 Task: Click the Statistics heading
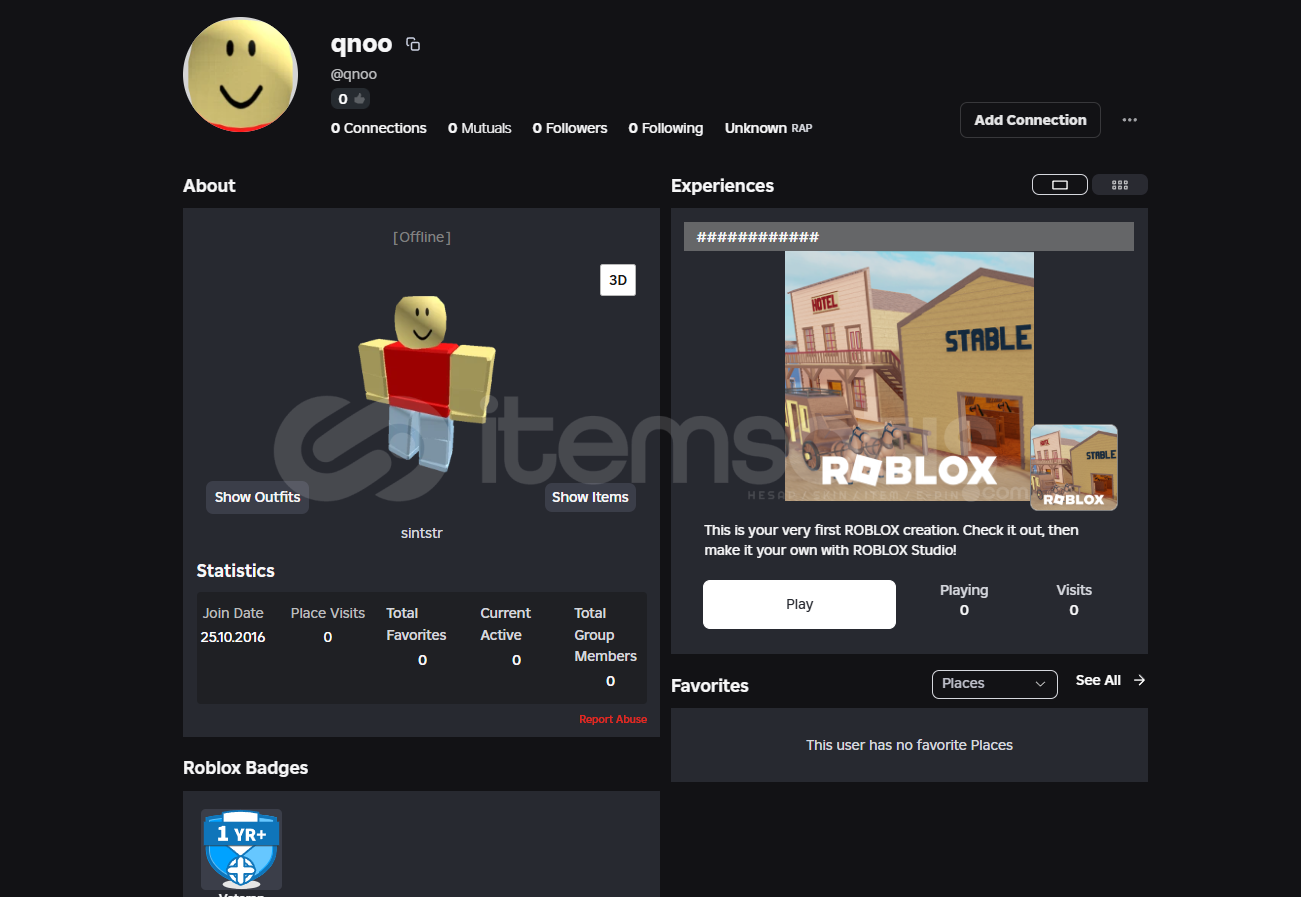[x=236, y=571]
